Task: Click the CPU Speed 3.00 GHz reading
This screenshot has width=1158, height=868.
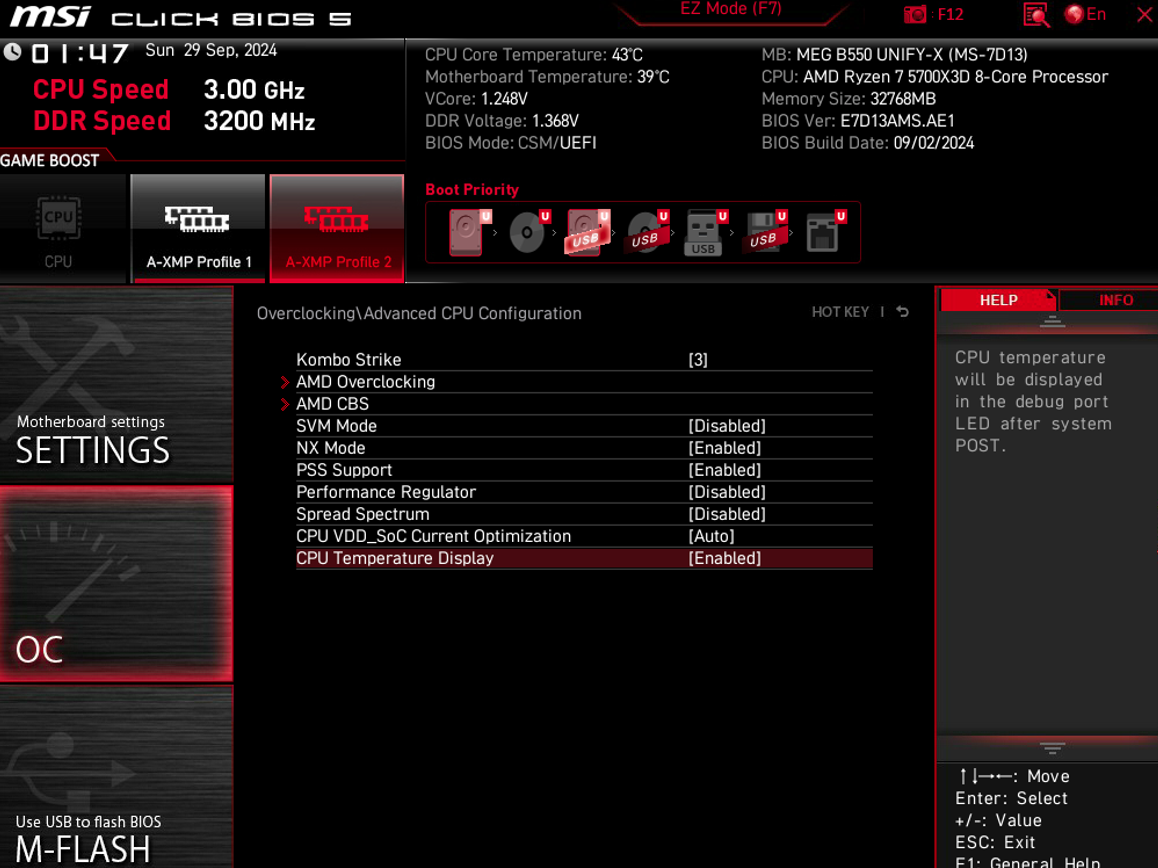Action: (169, 89)
